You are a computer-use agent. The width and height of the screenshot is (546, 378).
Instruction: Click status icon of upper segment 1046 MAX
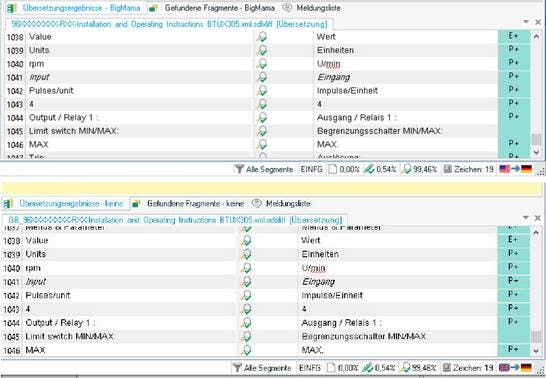(x=262, y=144)
